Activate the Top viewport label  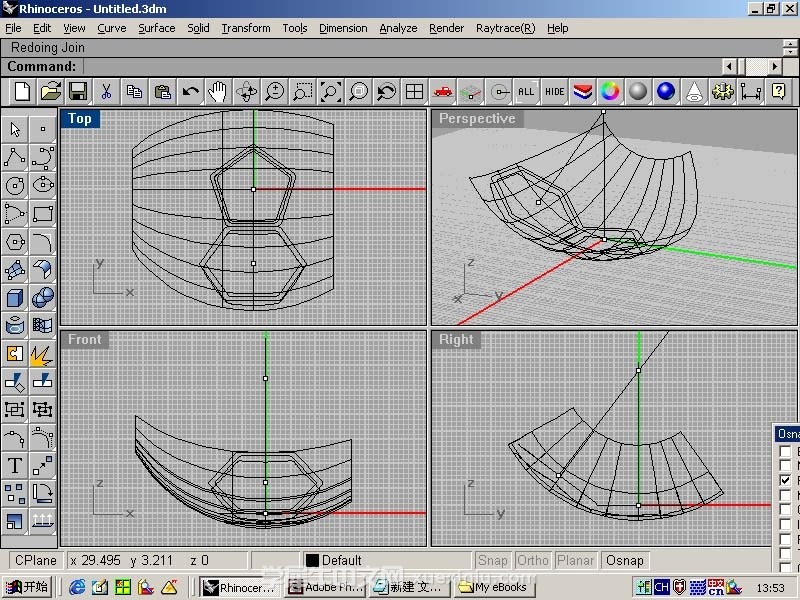pyautogui.click(x=80, y=118)
